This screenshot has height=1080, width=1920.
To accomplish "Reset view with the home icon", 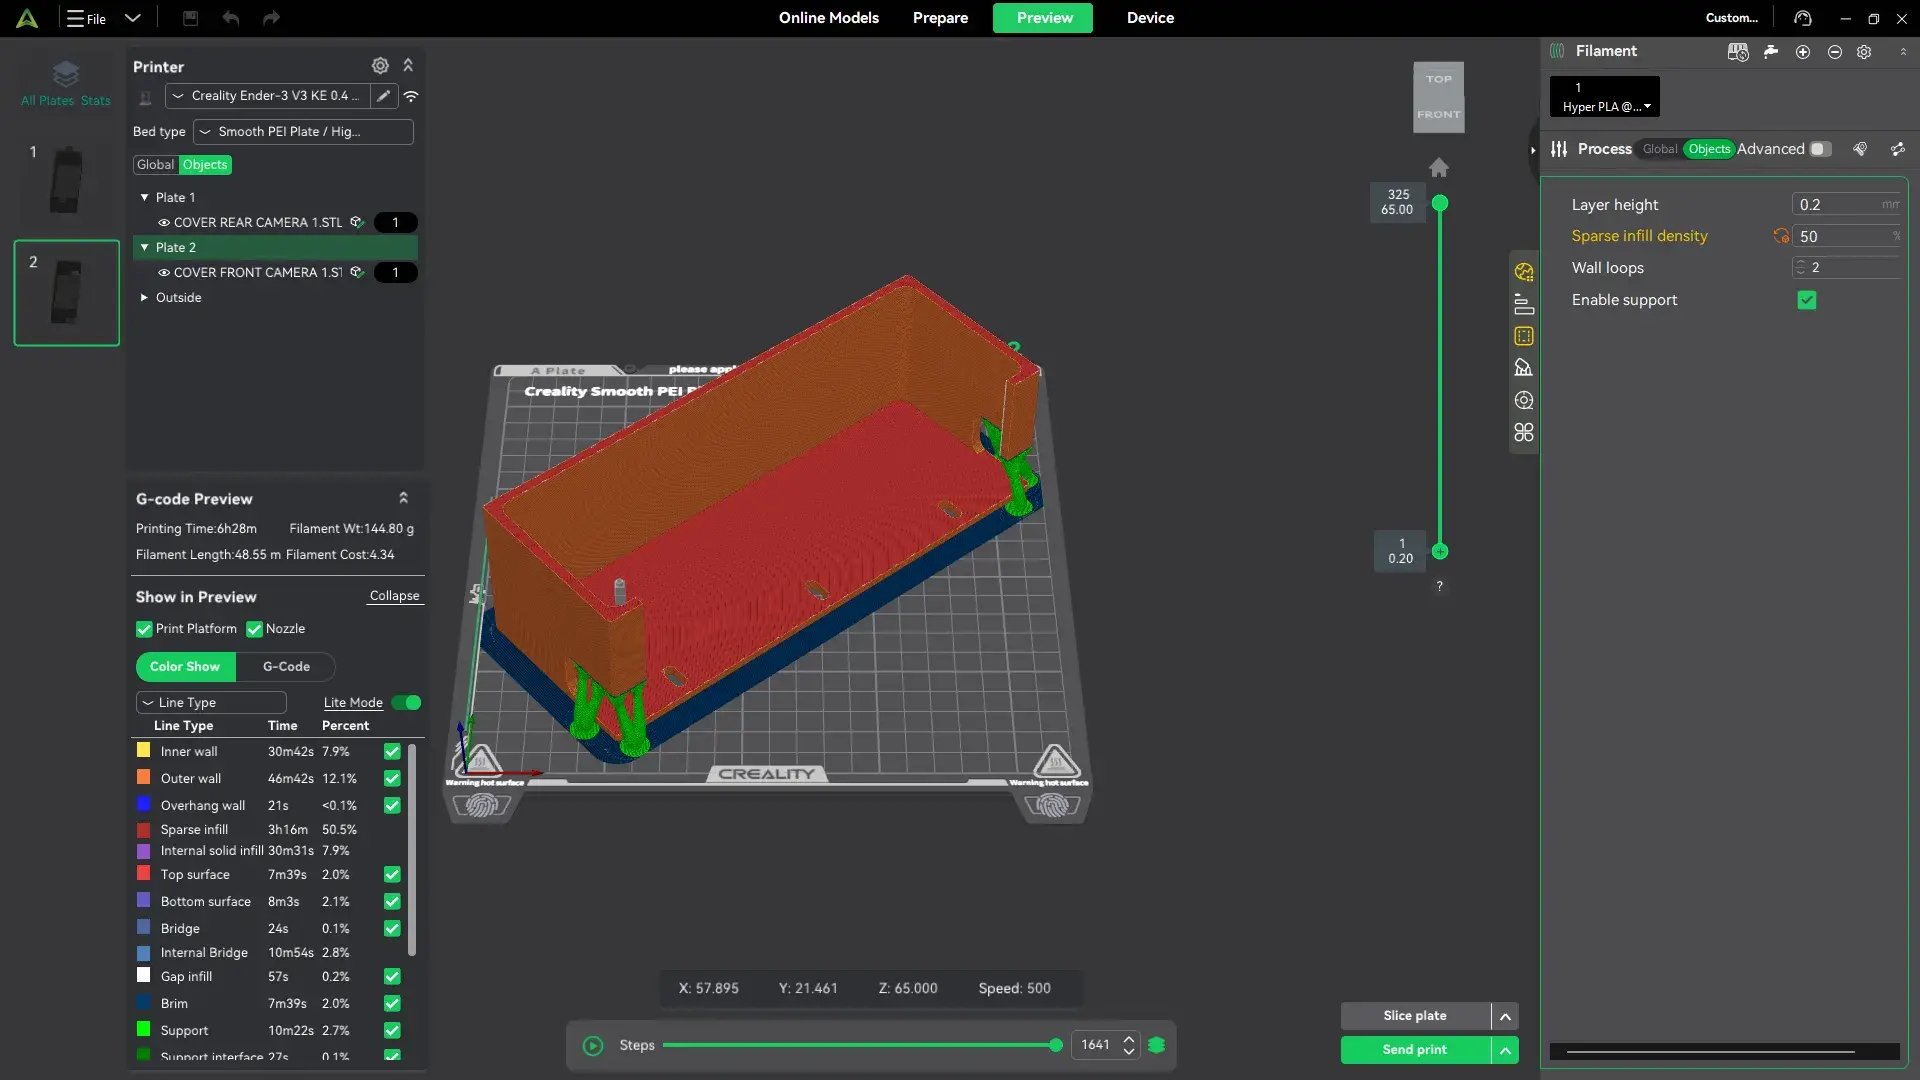I will click(x=1439, y=168).
